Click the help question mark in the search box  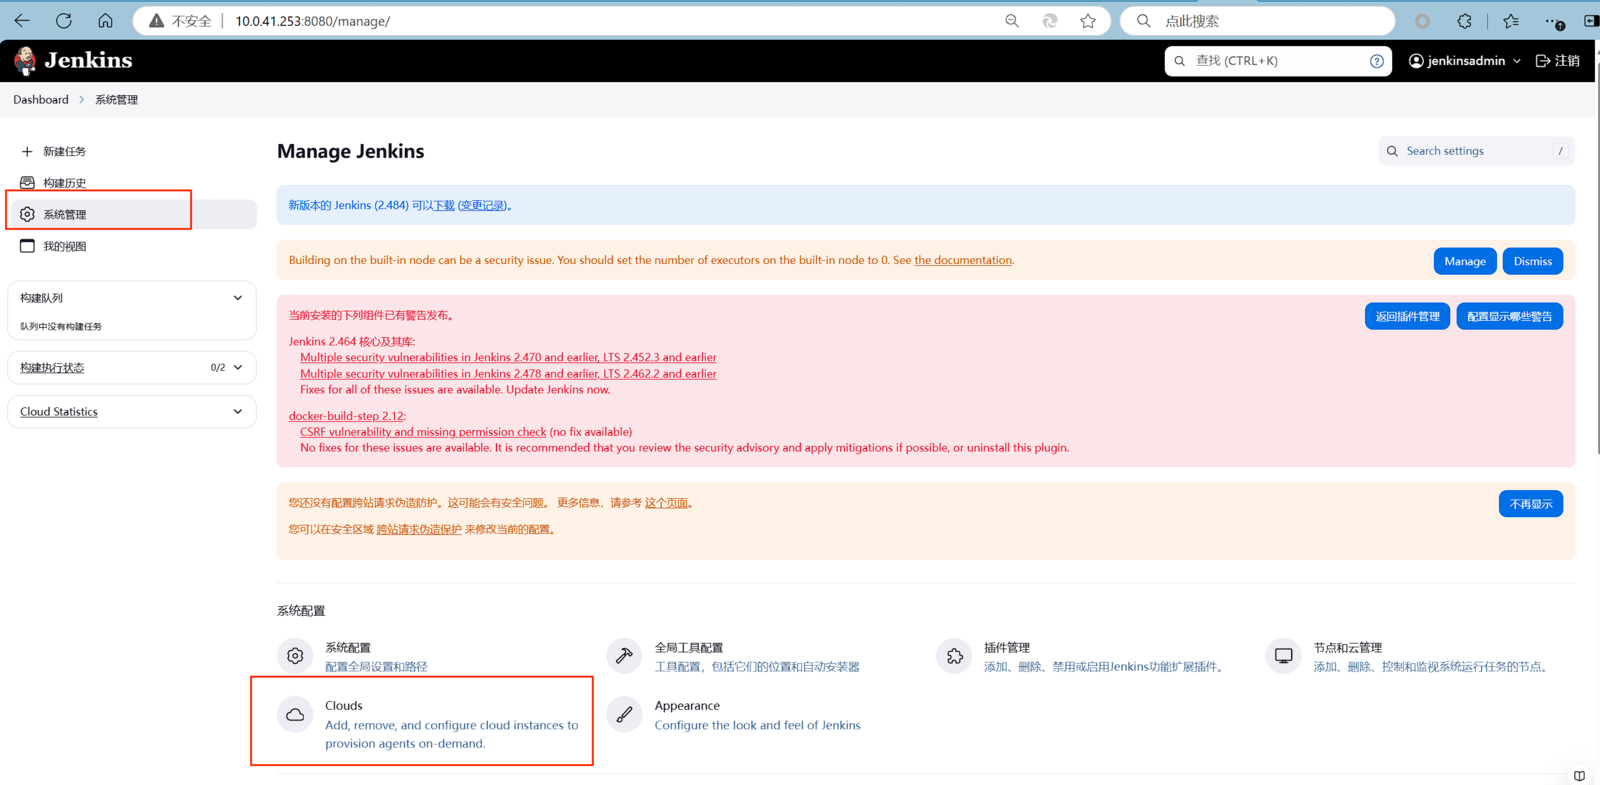[1377, 61]
